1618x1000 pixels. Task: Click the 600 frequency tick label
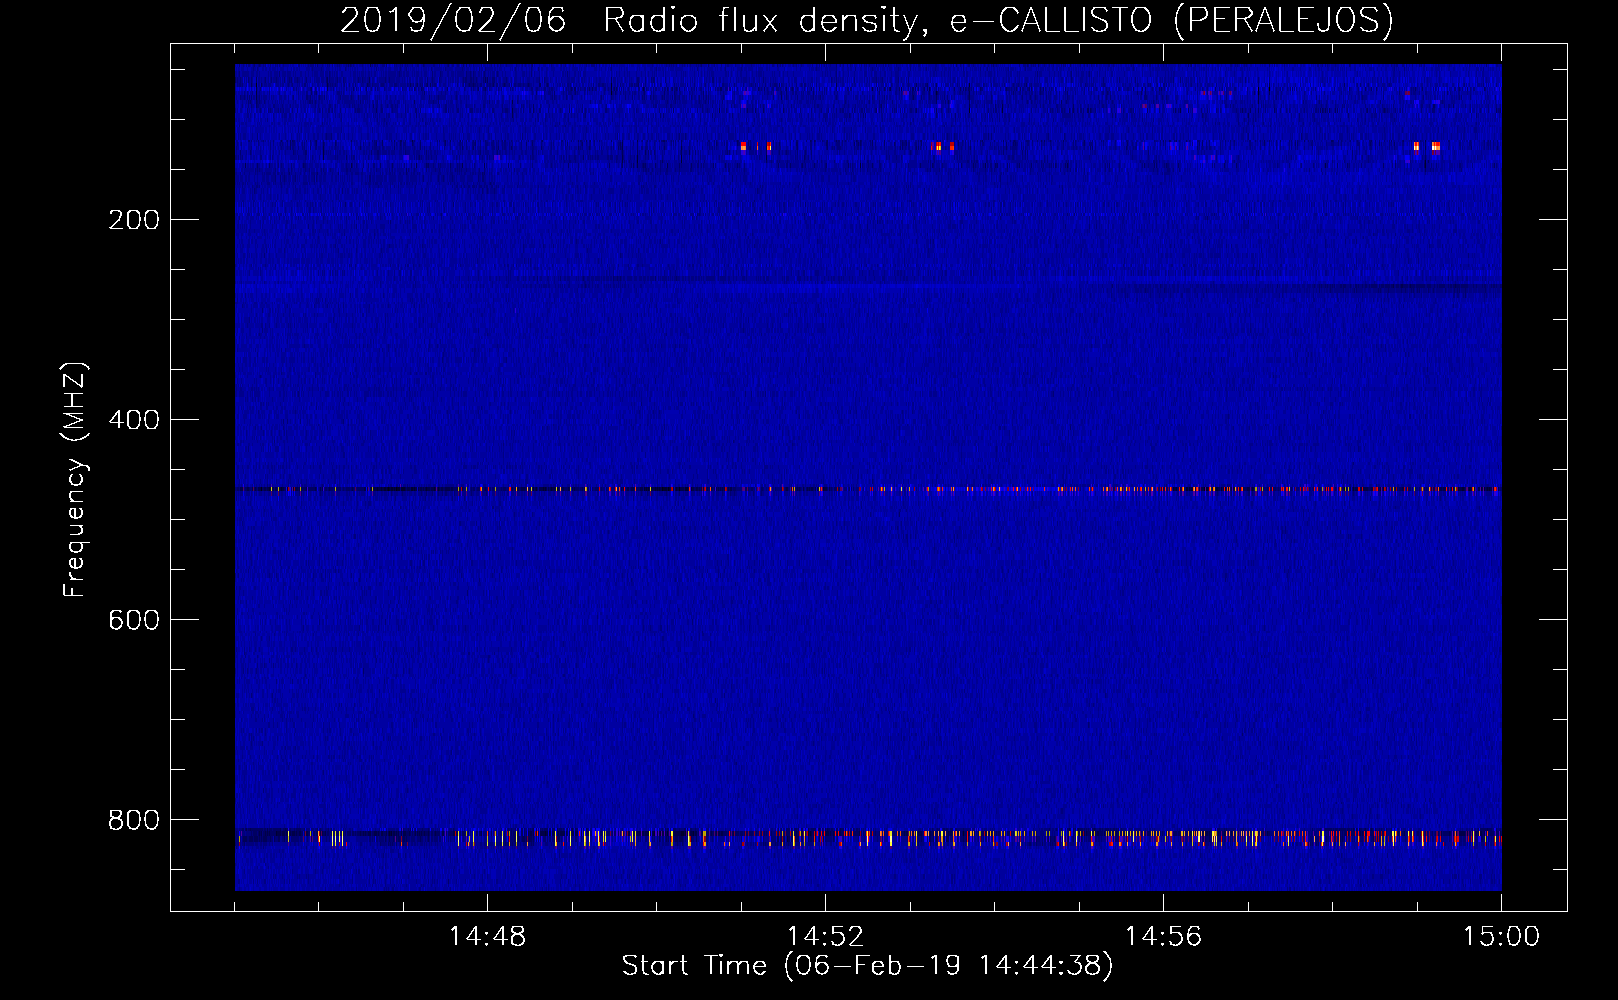(x=134, y=620)
